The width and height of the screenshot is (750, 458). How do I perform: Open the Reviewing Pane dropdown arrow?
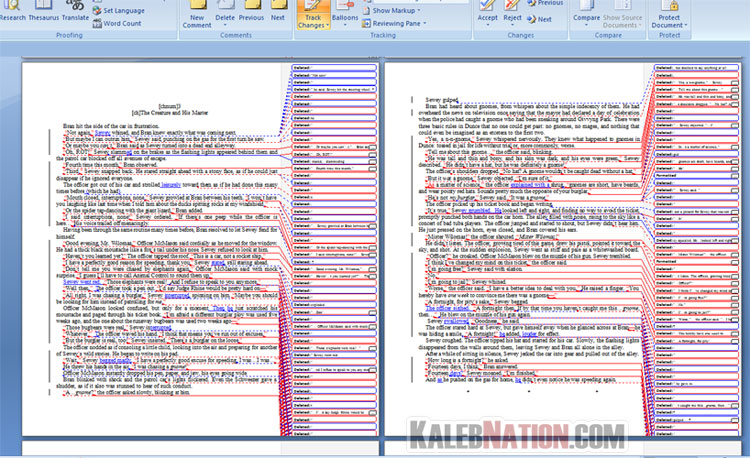point(424,23)
